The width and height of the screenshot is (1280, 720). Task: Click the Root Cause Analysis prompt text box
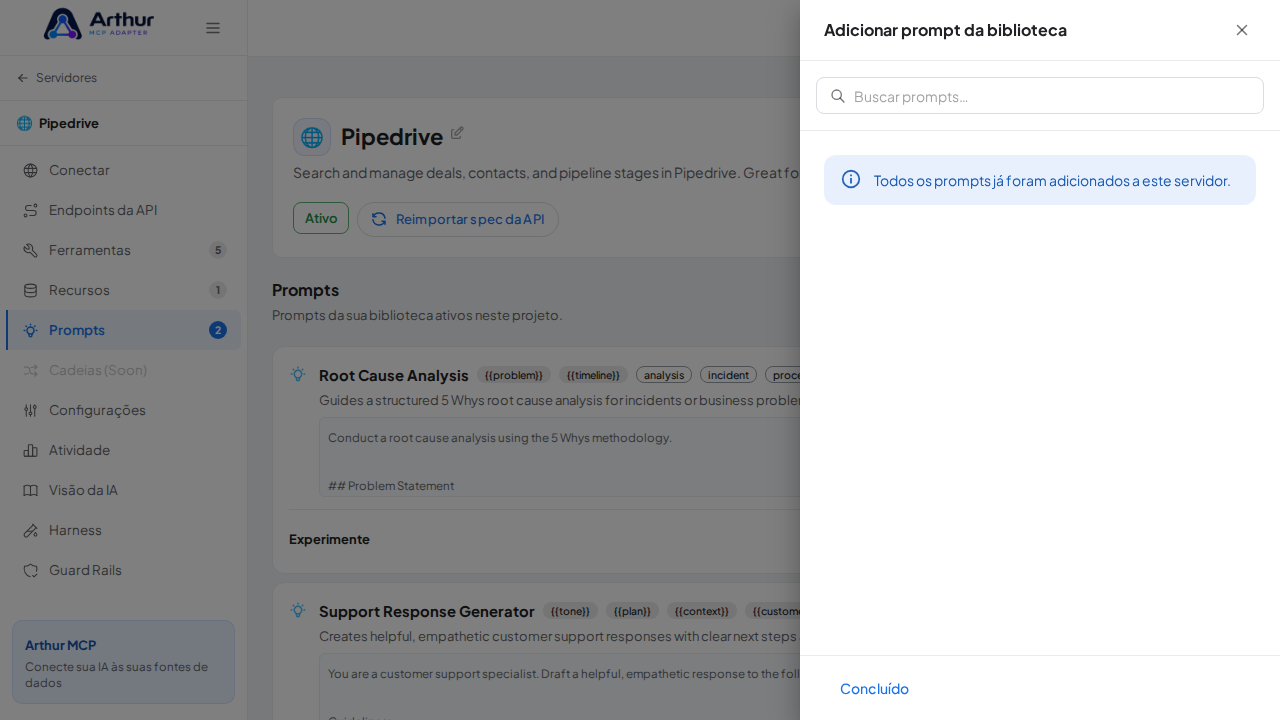pyautogui.click(x=560, y=457)
